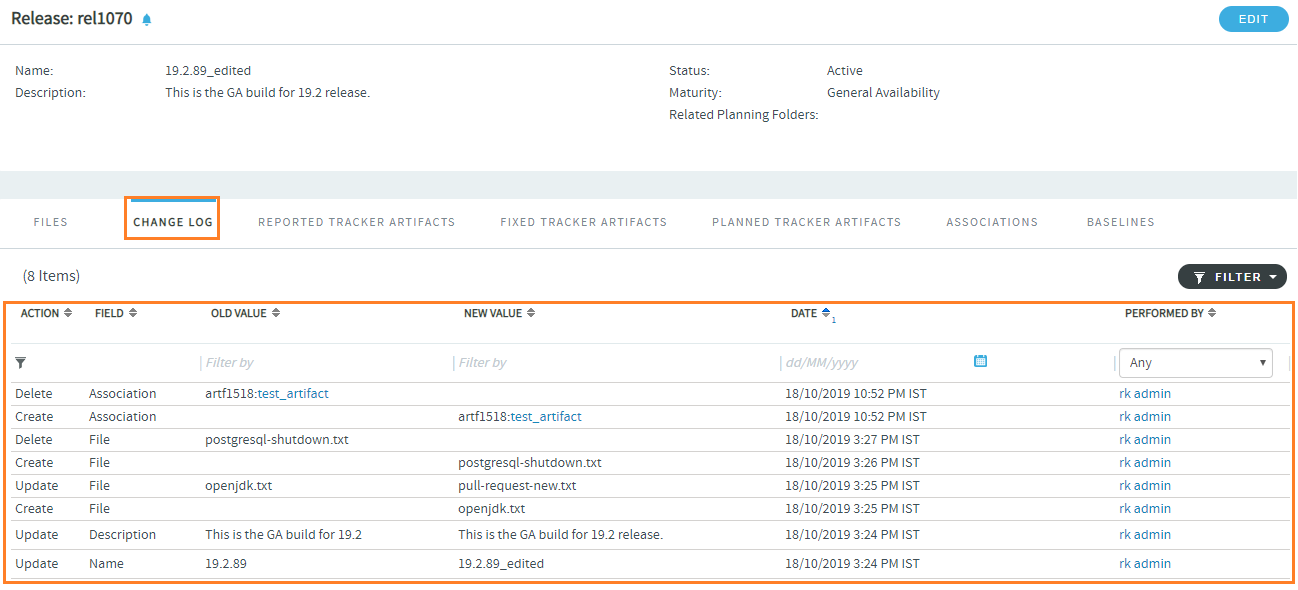The width and height of the screenshot is (1298, 590).
Task: Click the New Value 'Filter by' field
Action: click(x=615, y=363)
